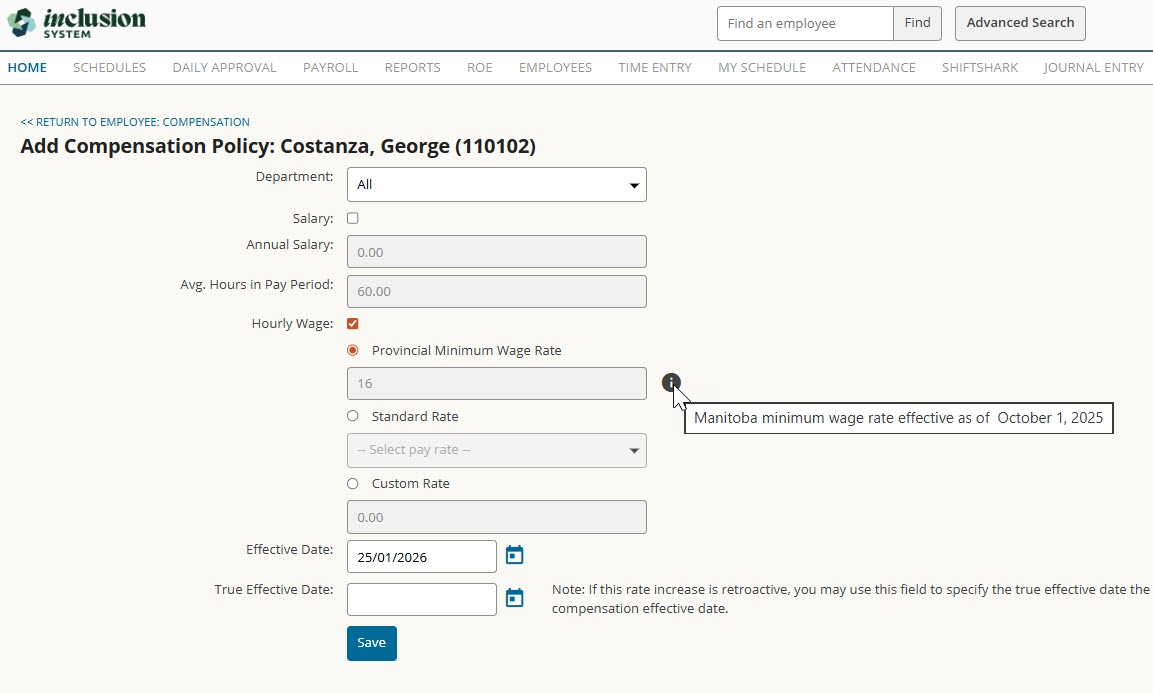The width and height of the screenshot is (1153, 693).
Task: Open the Effective Date calendar picker
Action: [x=515, y=555]
